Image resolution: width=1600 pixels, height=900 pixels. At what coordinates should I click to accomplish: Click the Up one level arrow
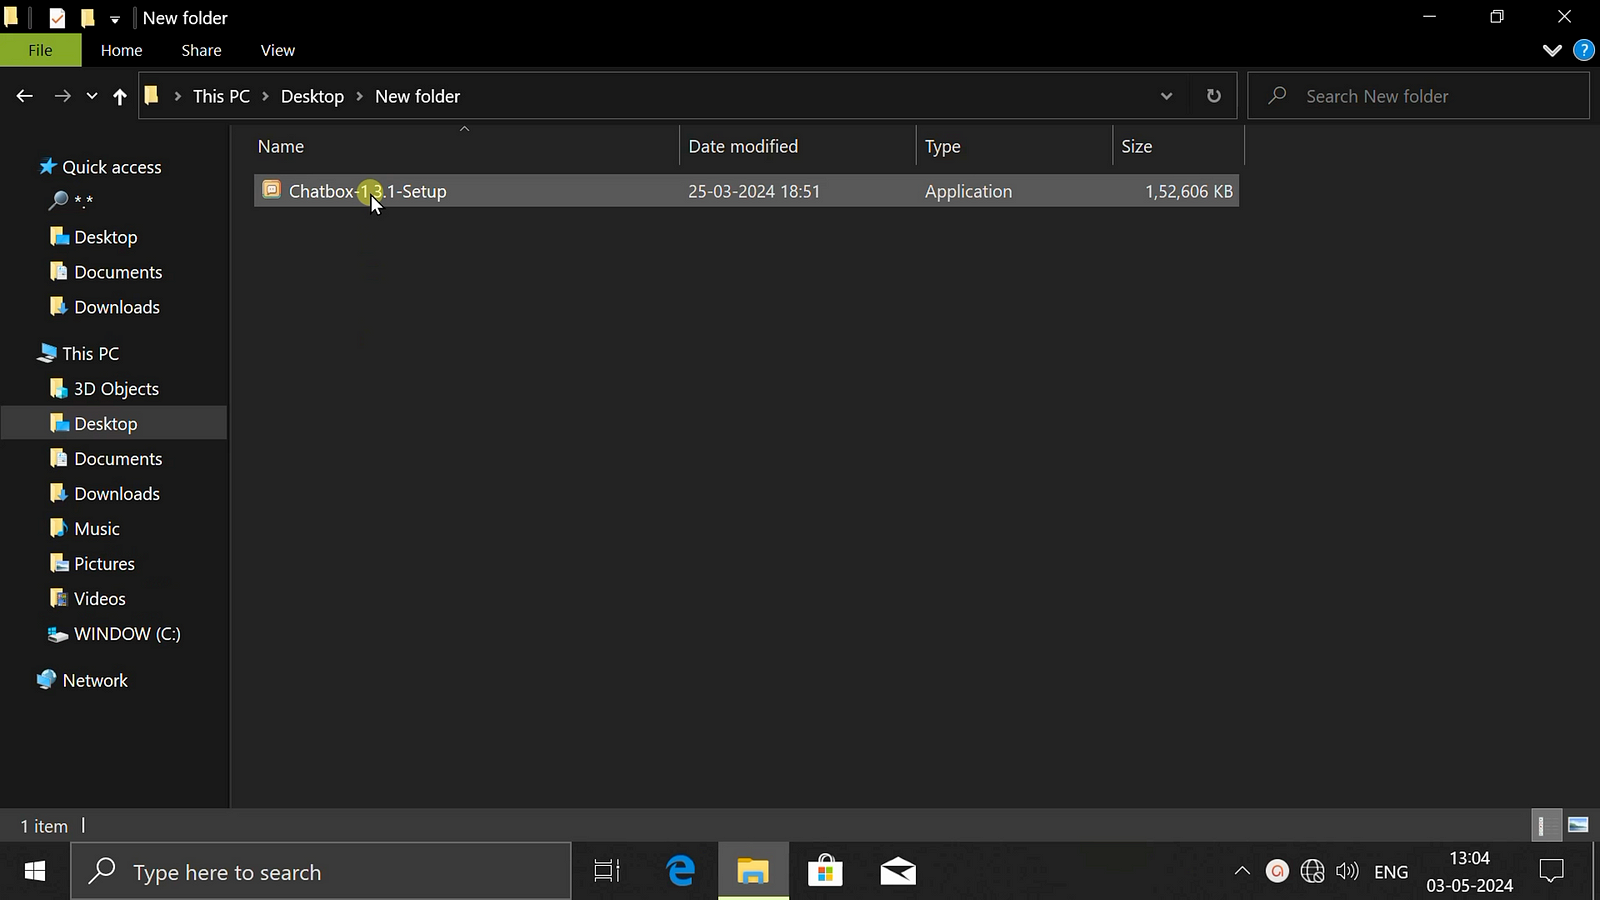coord(120,96)
